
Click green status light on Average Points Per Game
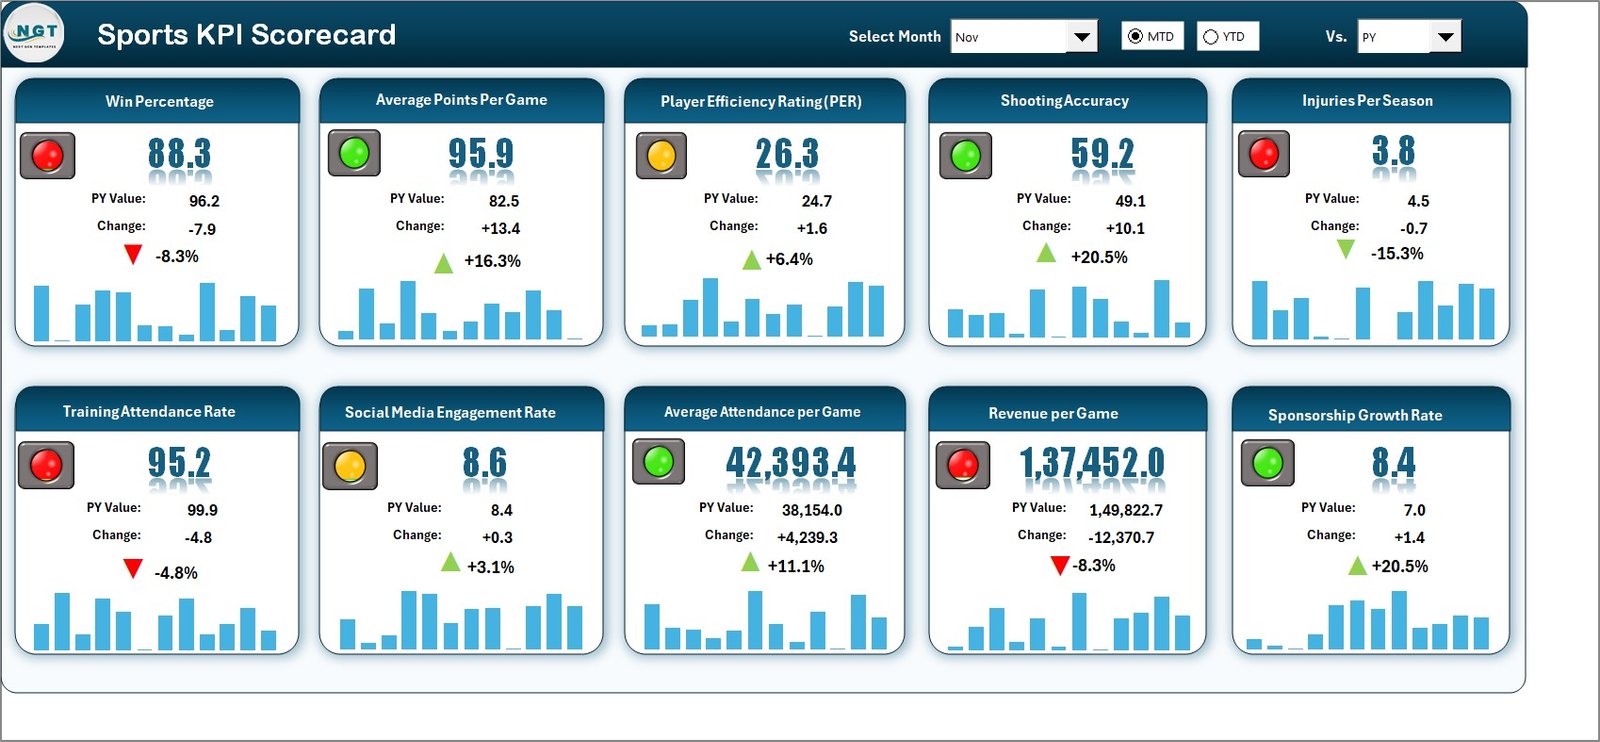354,153
